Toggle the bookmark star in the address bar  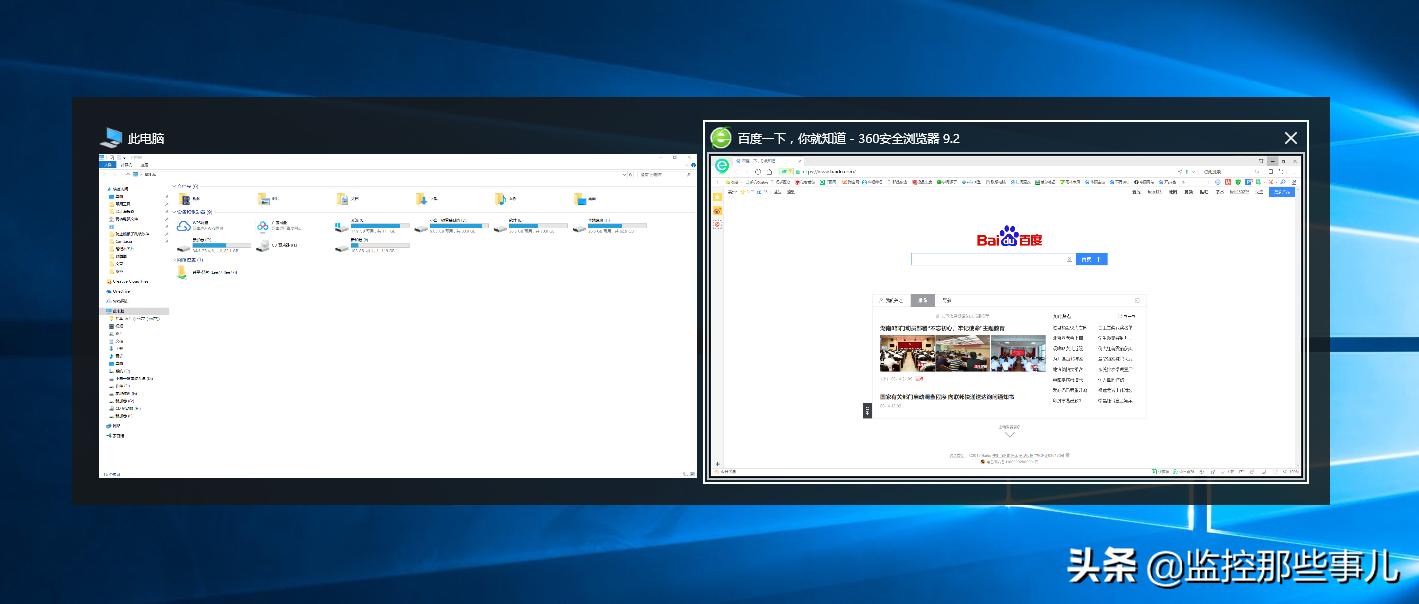[1186, 171]
